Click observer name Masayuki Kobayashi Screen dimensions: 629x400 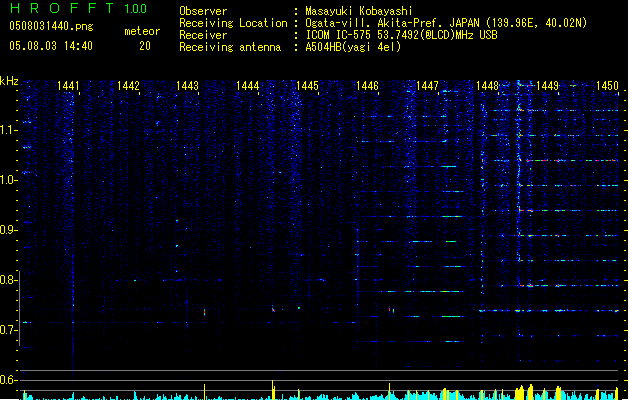[x=359, y=11]
